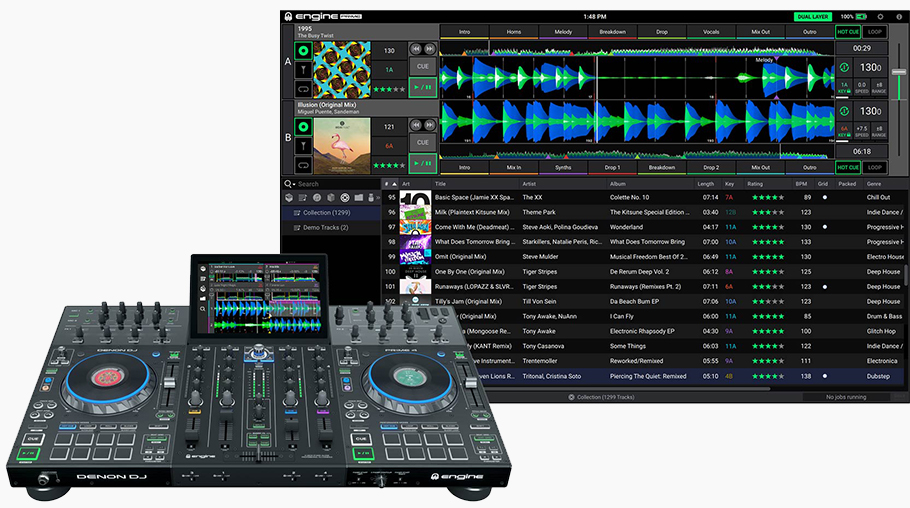Screen dimensions: 910x508
Task: Seek within Deck A's track overview waveform
Action: [x=637, y=49]
